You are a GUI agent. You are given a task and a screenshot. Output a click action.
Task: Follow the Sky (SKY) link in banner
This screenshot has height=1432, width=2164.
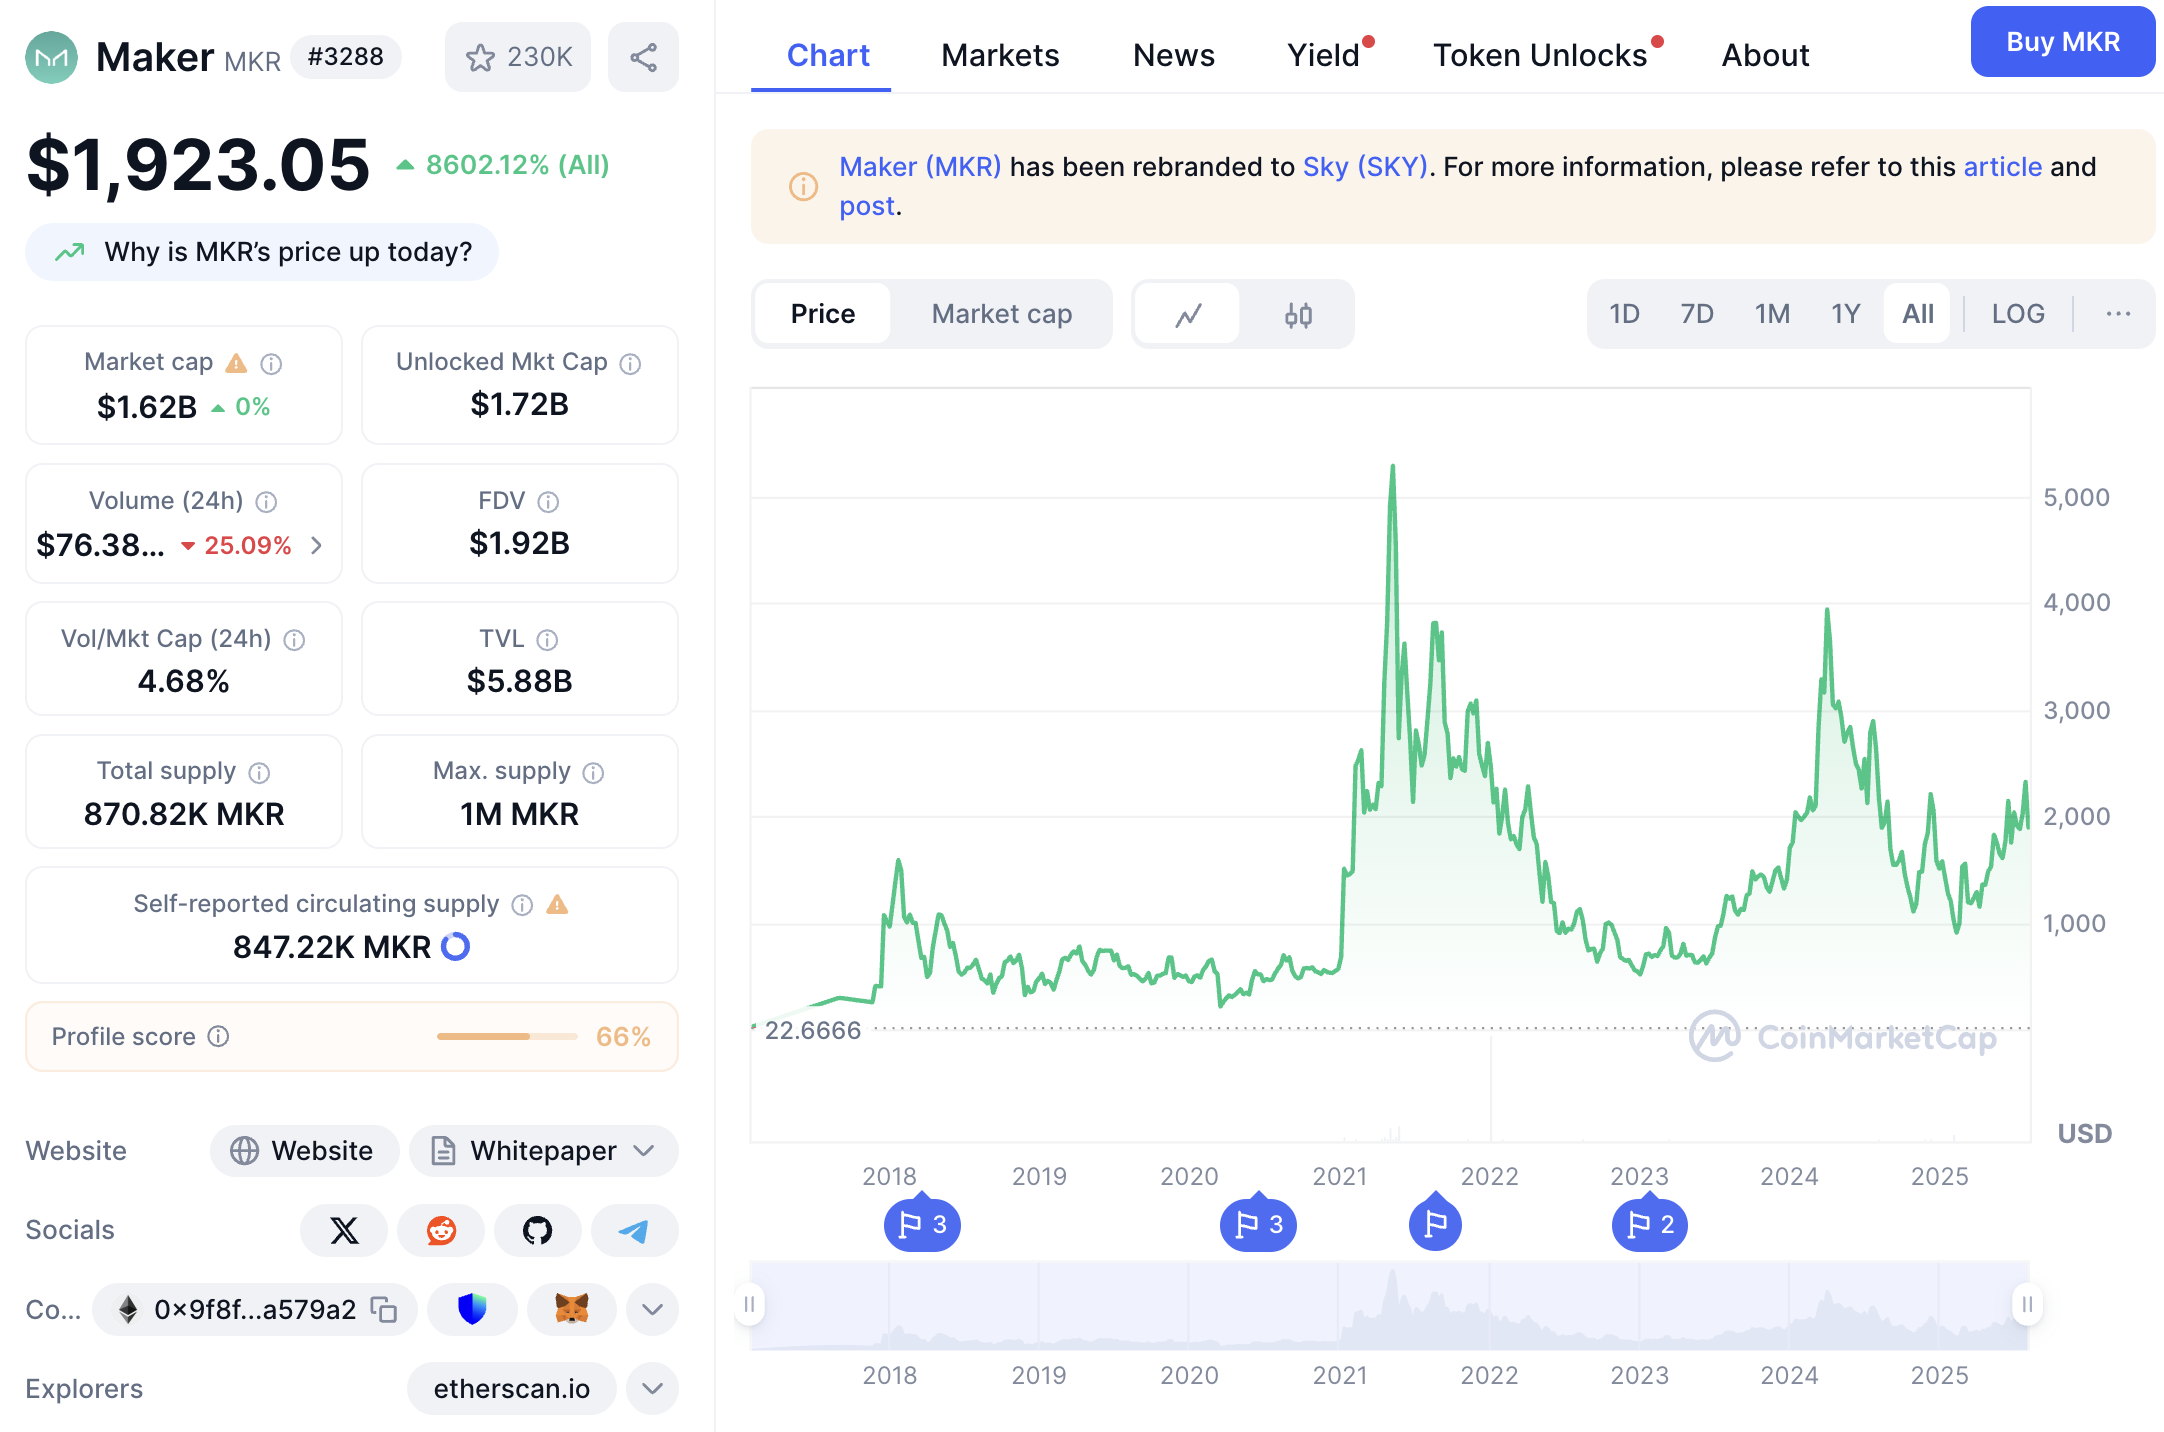click(x=1365, y=167)
